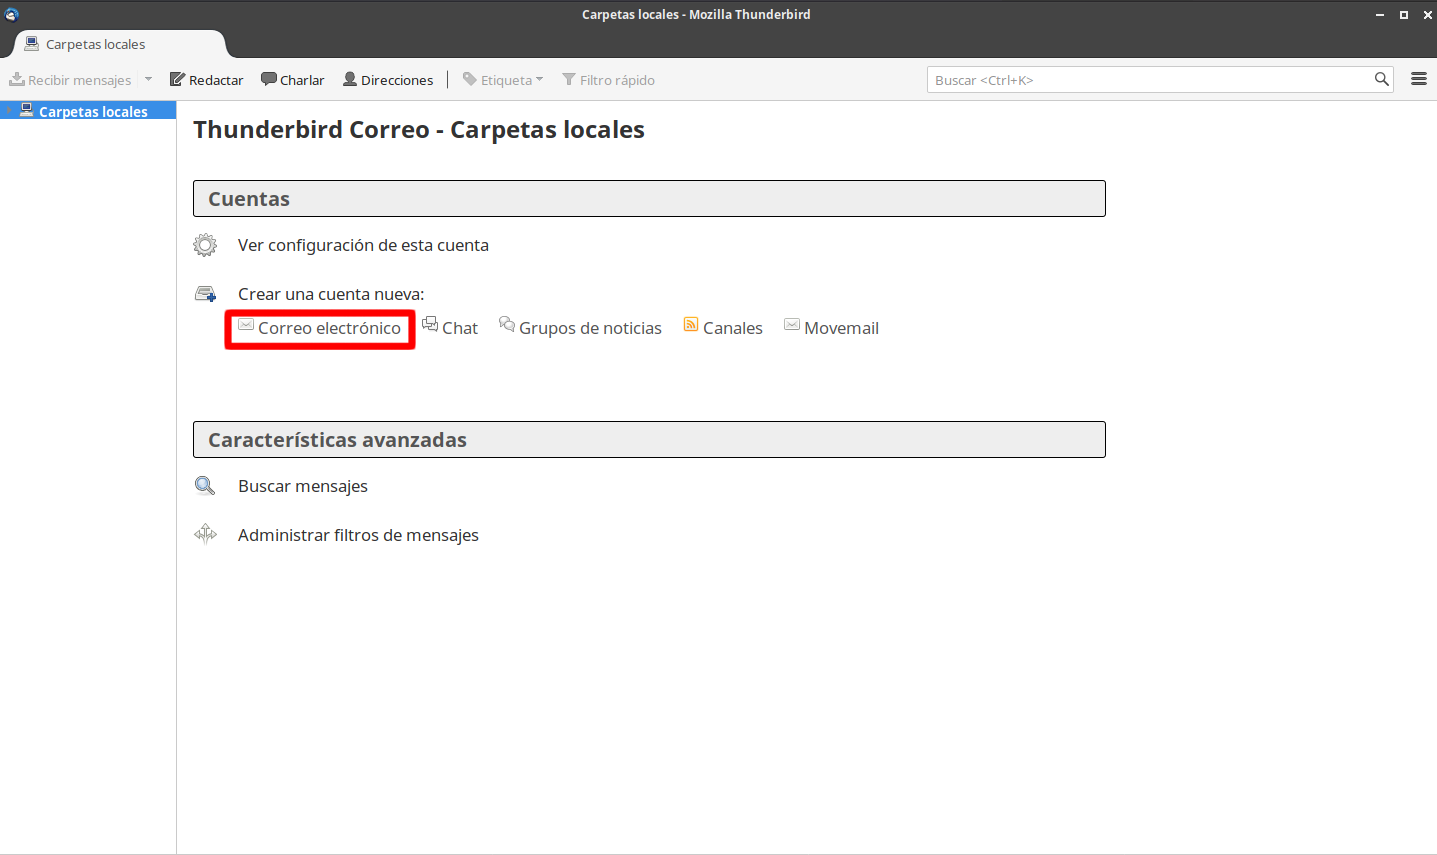Select the Carpetas locales tab
This screenshot has height=855, width=1437.
click(120, 44)
